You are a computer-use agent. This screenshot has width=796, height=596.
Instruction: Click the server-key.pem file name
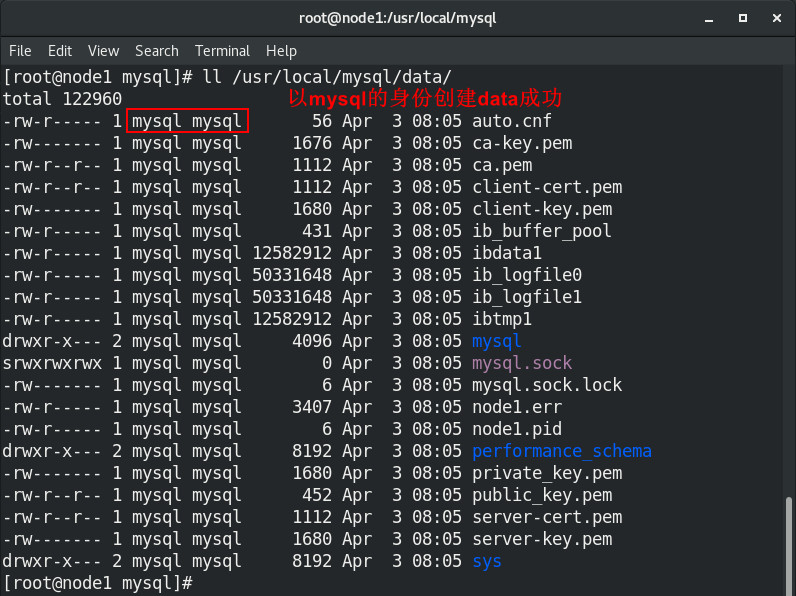[542, 539]
